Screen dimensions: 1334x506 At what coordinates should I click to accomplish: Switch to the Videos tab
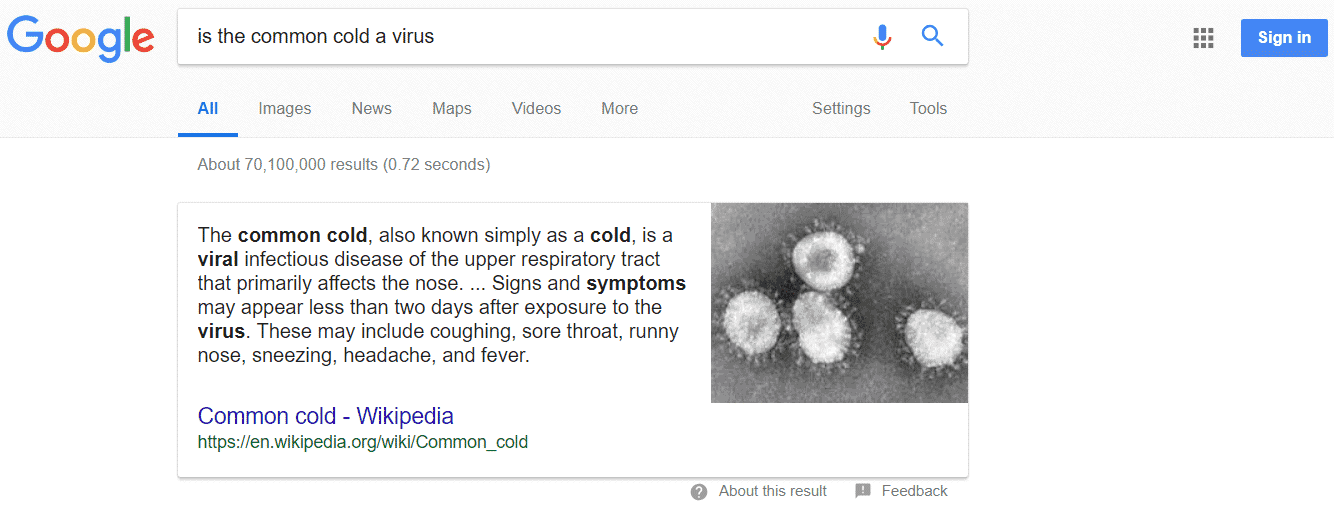[x=536, y=108]
